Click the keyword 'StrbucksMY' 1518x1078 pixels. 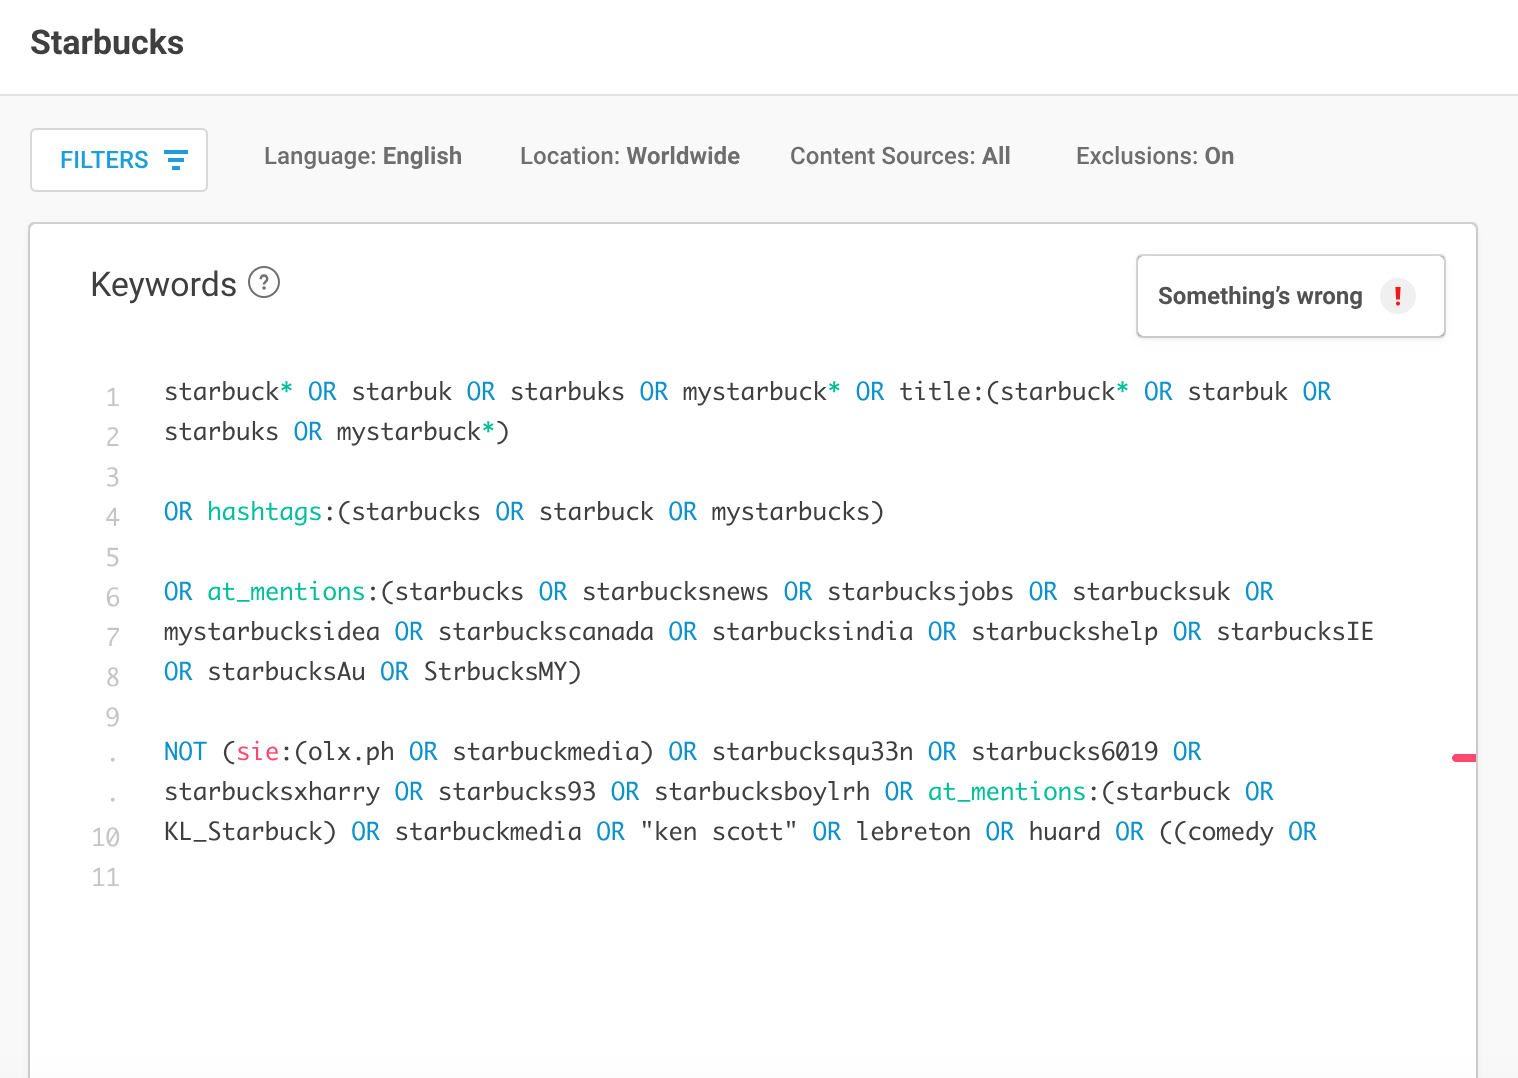point(495,672)
